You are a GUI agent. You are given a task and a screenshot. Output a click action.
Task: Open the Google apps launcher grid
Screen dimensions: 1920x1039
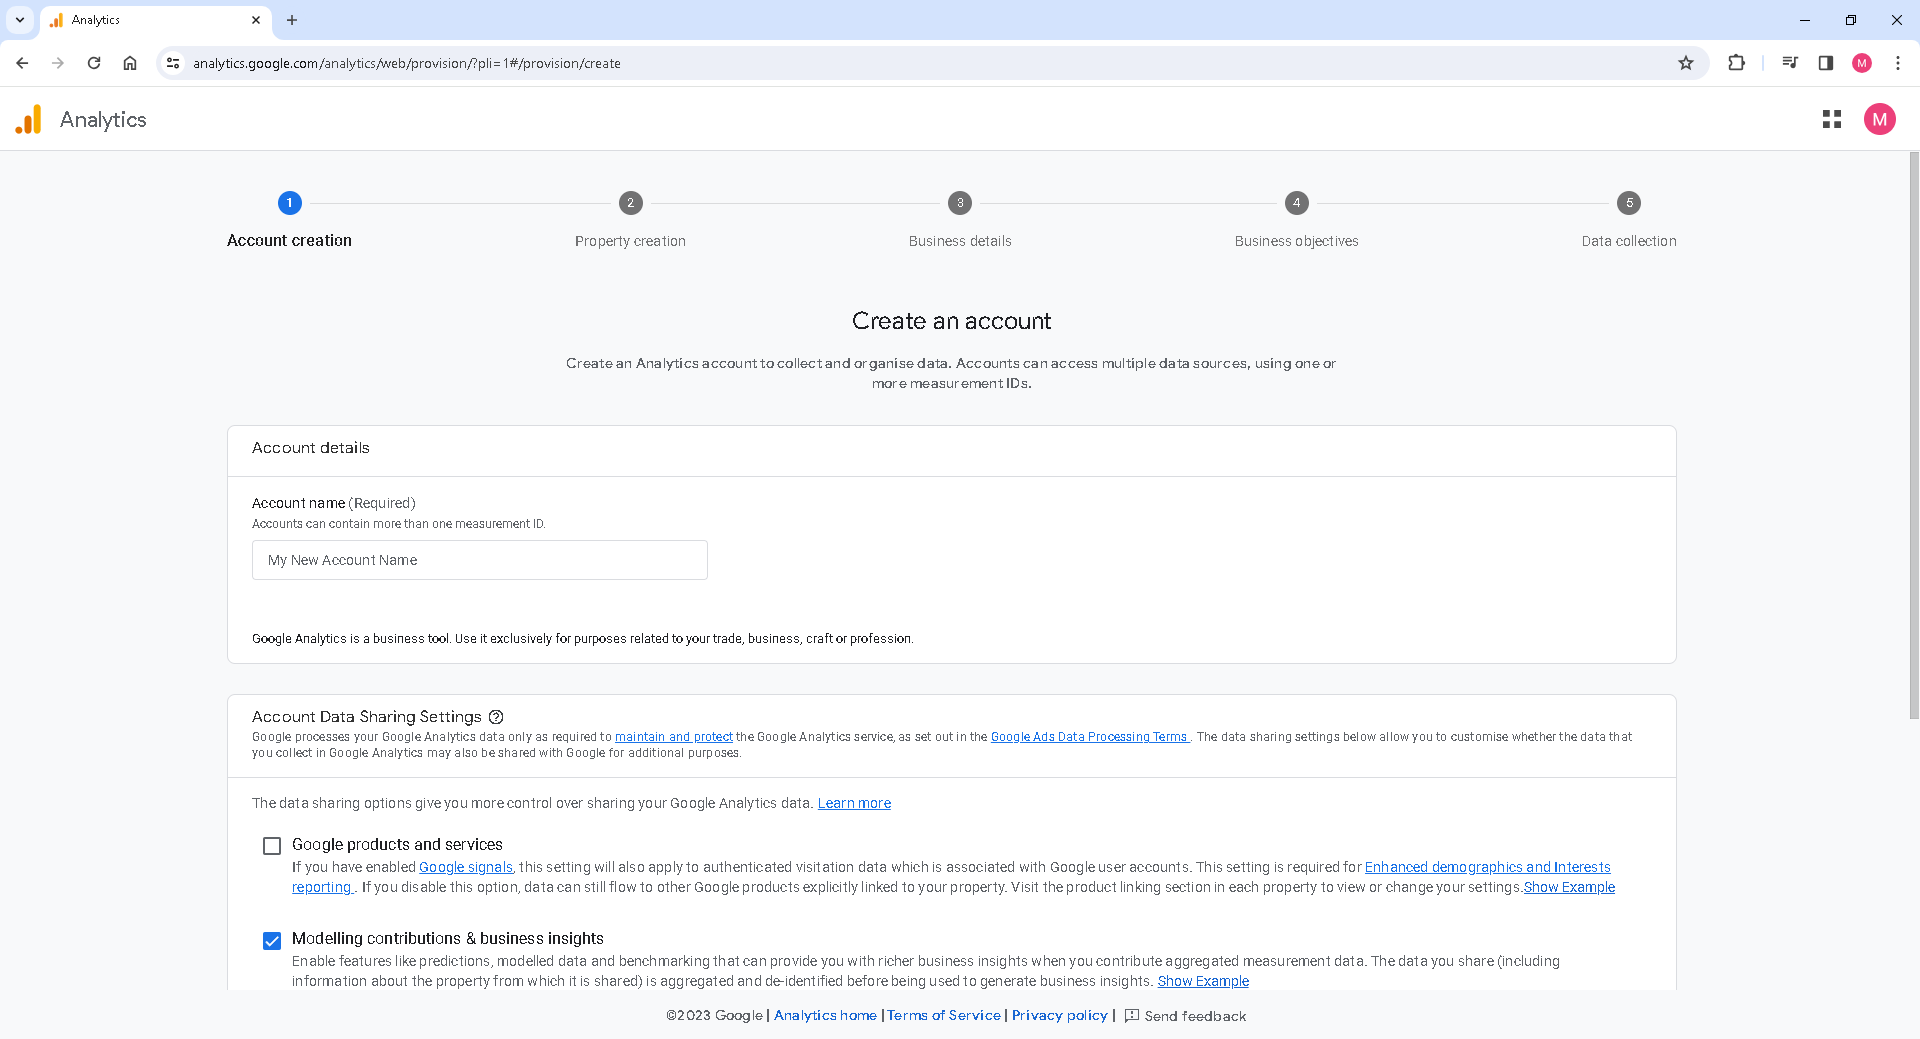(x=1831, y=118)
